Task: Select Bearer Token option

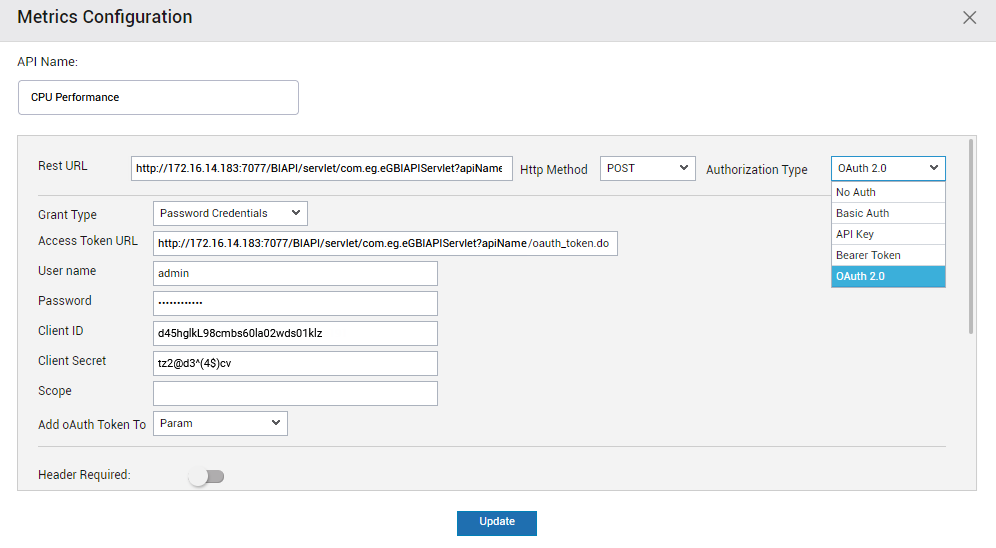Action: tap(888, 255)
